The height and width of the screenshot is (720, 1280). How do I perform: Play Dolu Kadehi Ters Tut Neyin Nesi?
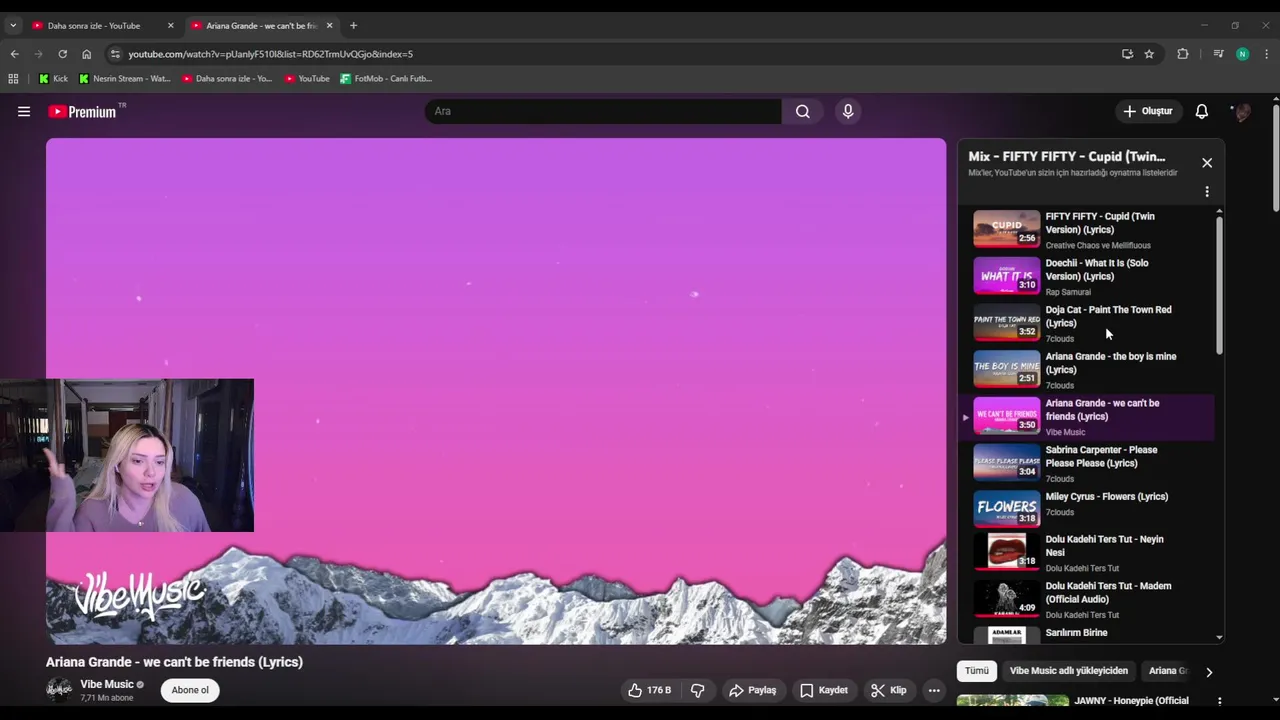[x=1087, y=553]
